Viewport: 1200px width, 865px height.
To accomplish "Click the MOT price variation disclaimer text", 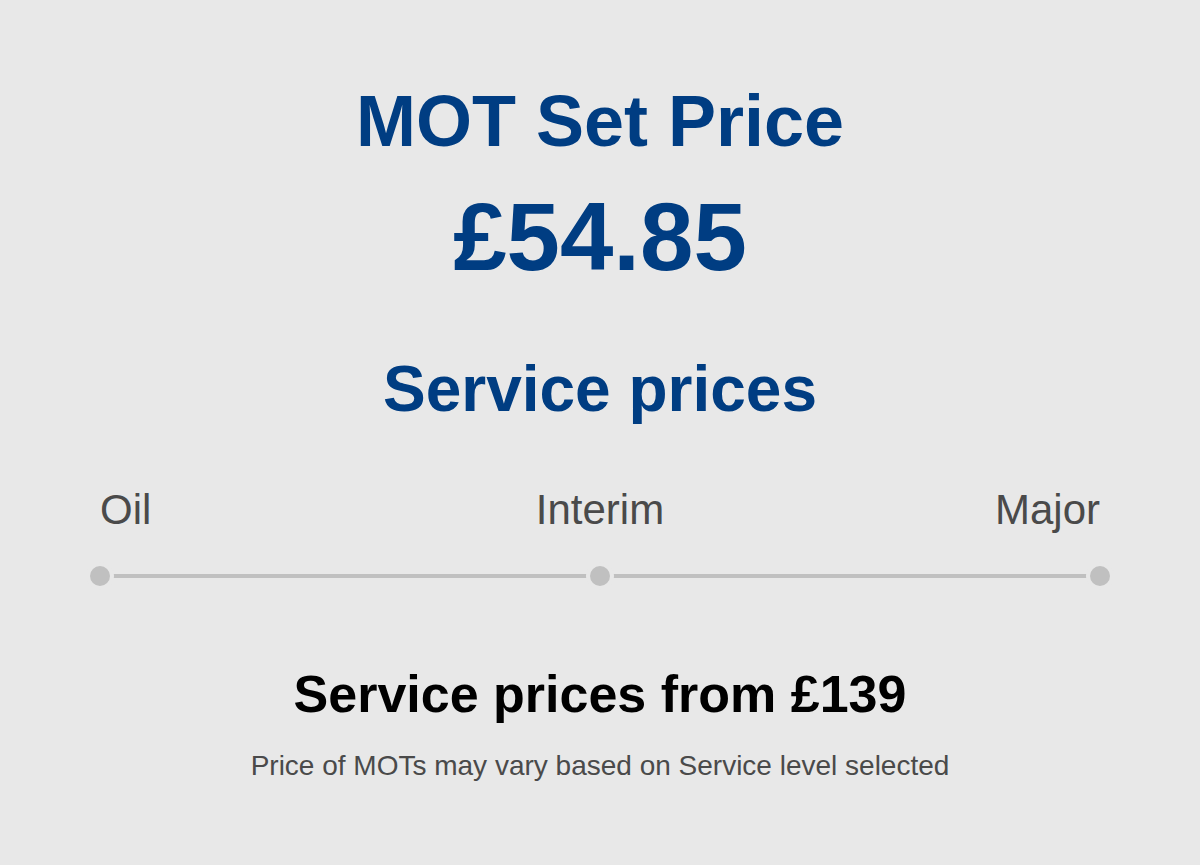I will coord(600,765).
